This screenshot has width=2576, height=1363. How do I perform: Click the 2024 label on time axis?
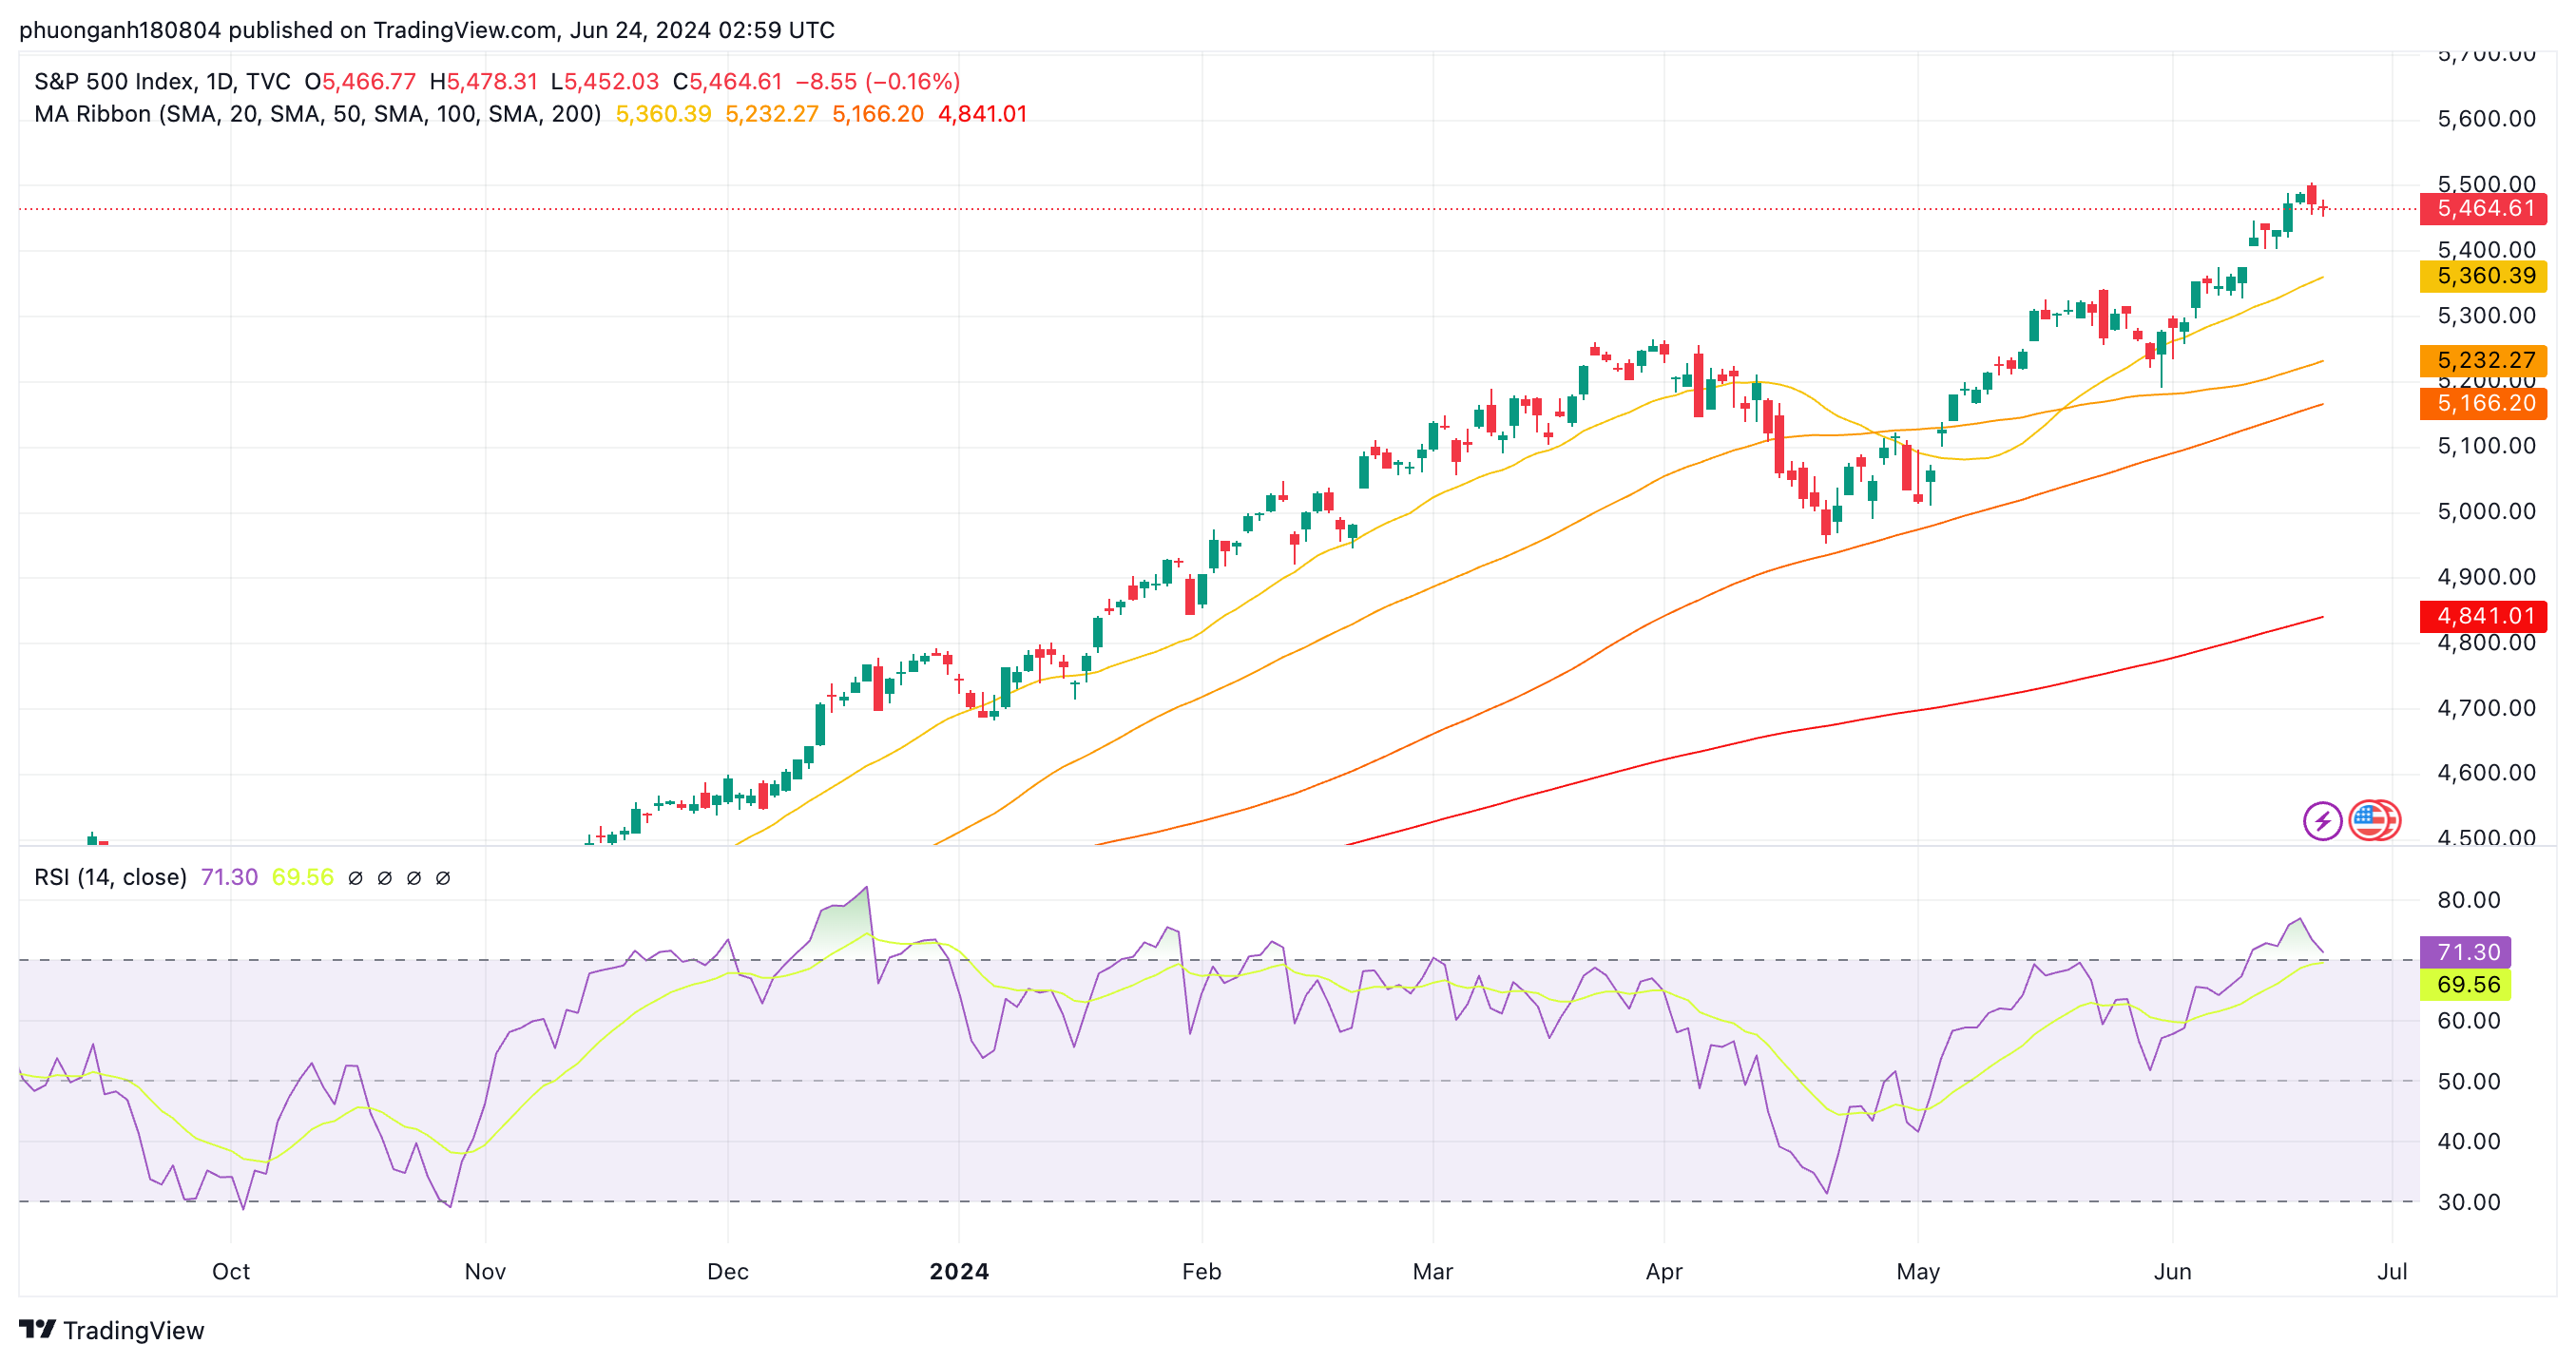pyautogui.click(x=959, y=1271)
